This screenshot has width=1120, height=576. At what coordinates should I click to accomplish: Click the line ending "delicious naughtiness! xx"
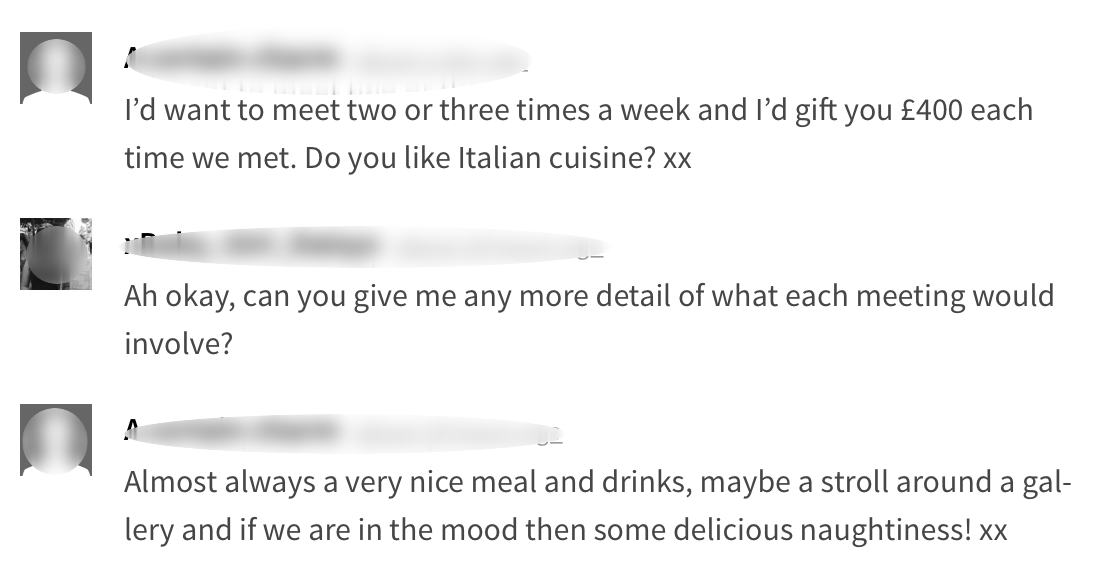(x=565, y=530)
